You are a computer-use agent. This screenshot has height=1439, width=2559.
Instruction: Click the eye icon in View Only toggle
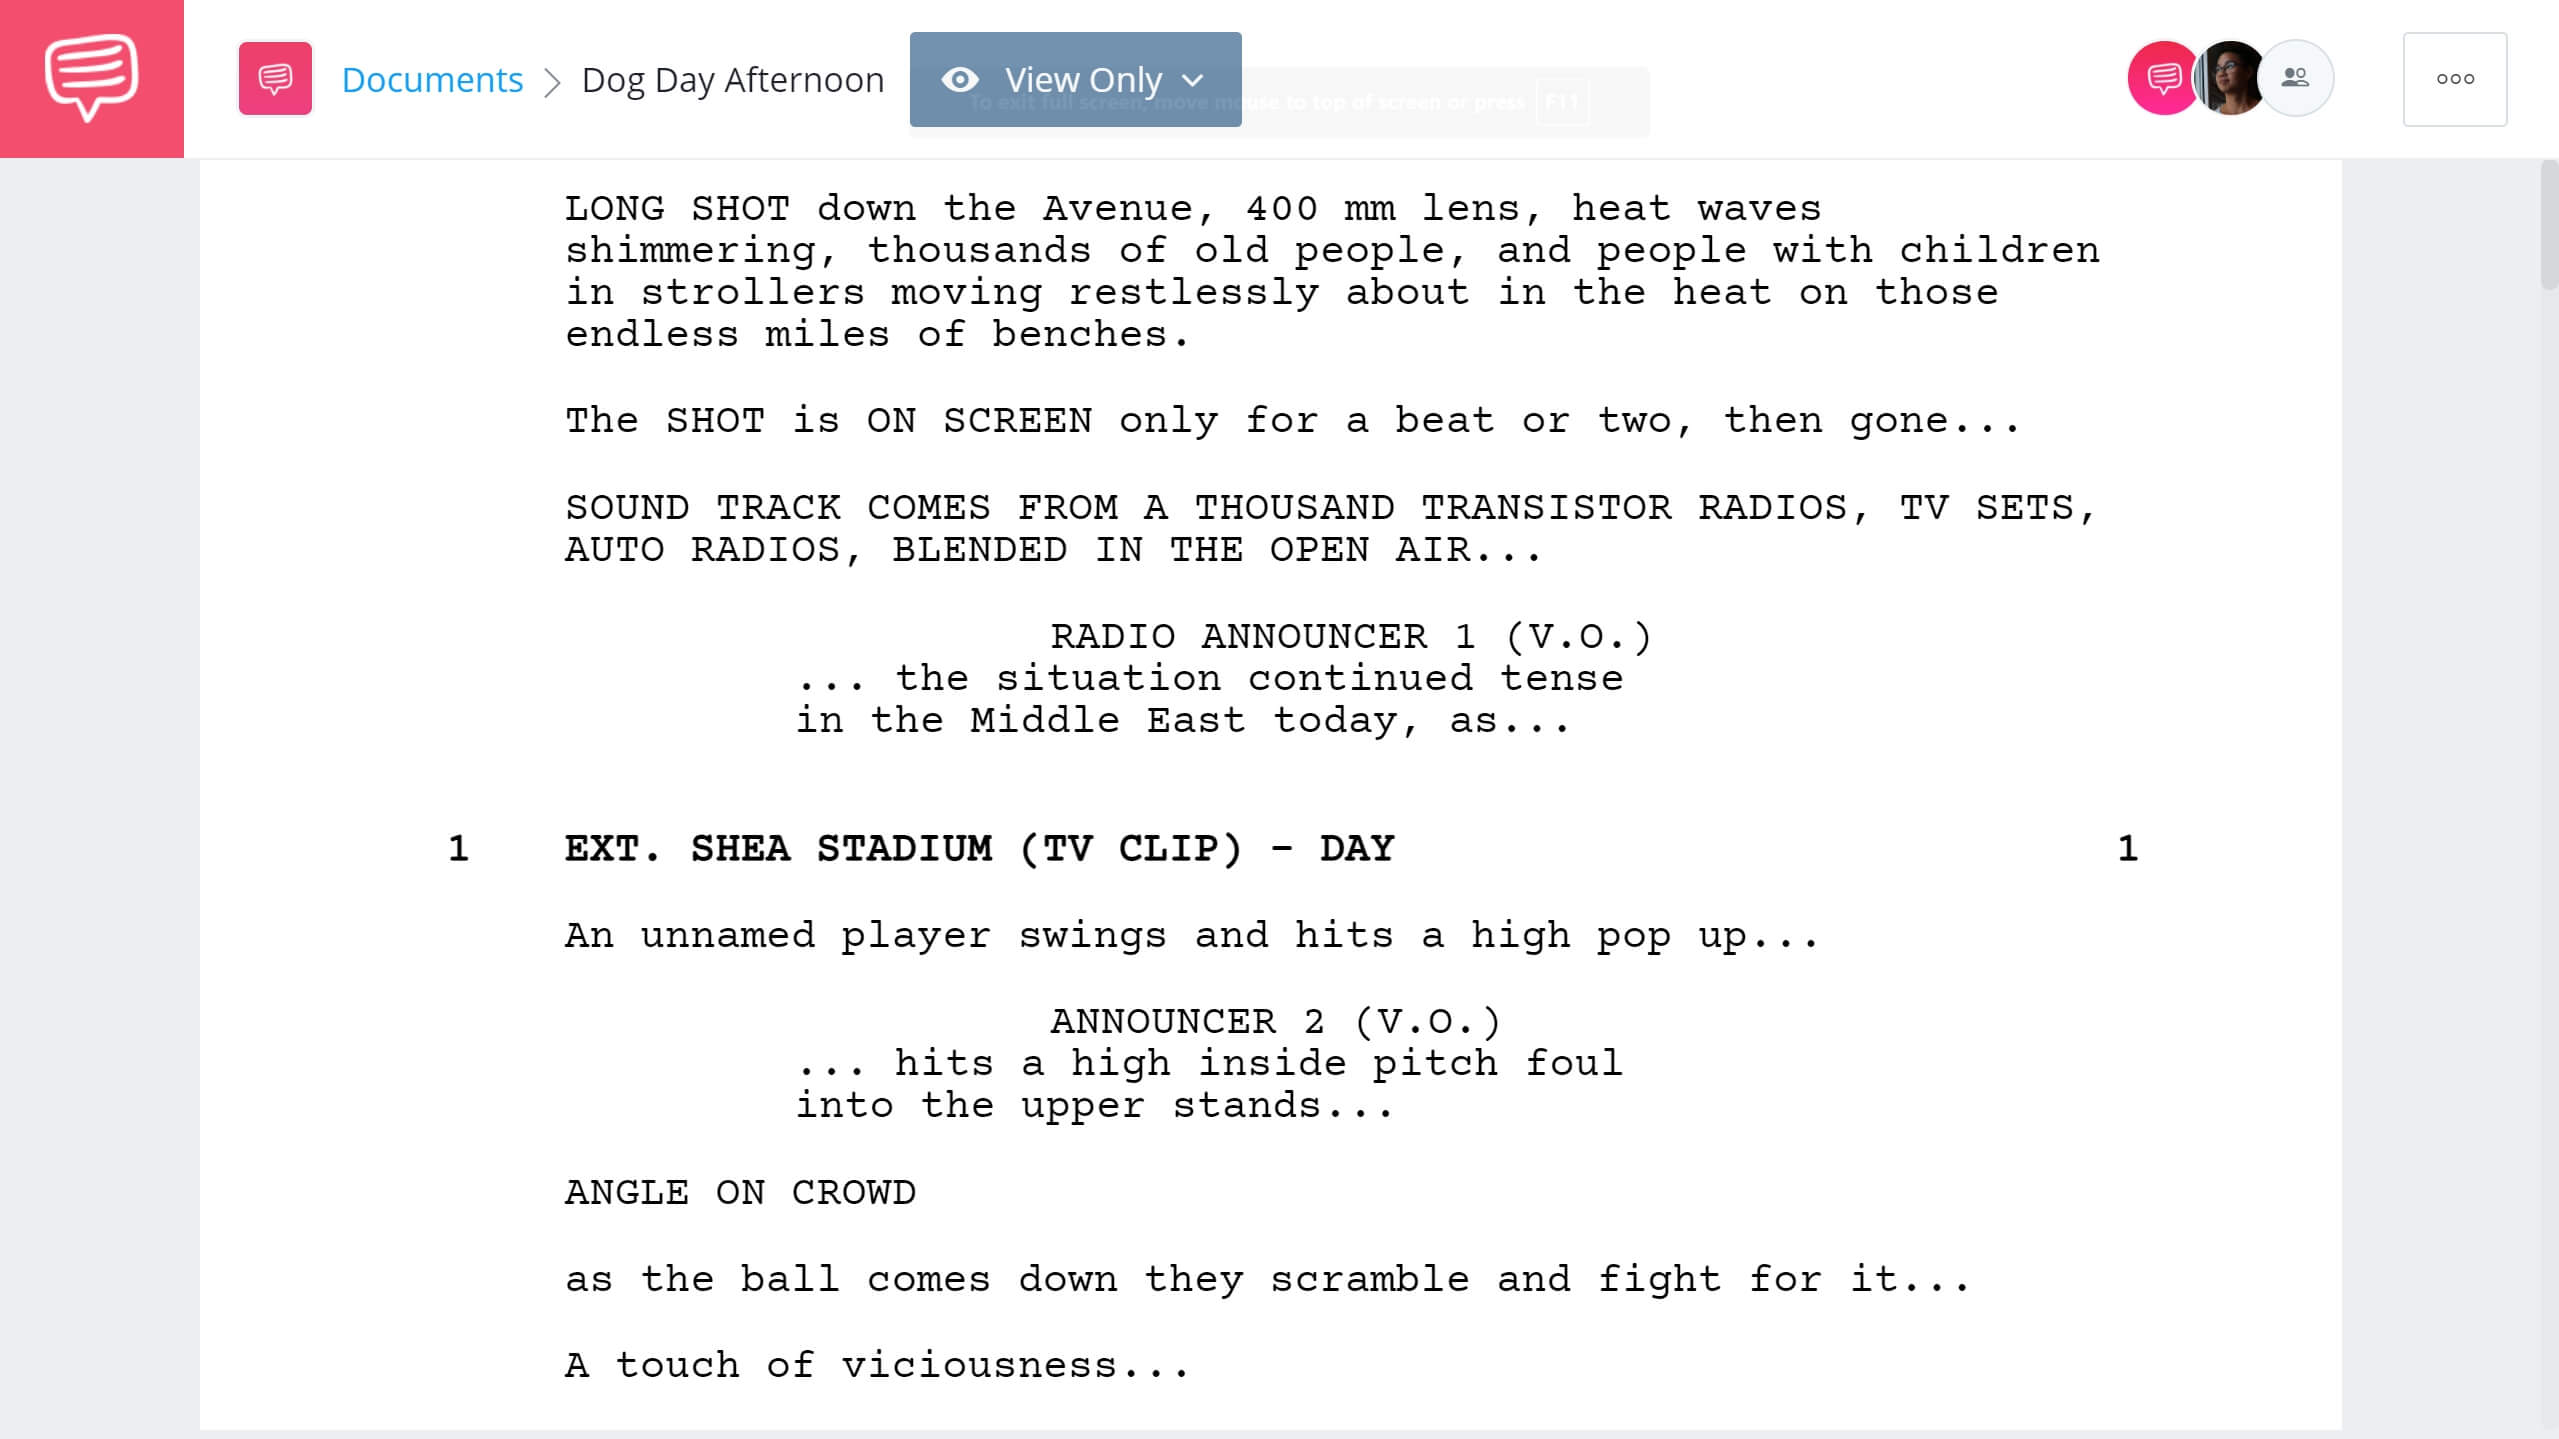[x=963, y=77]
